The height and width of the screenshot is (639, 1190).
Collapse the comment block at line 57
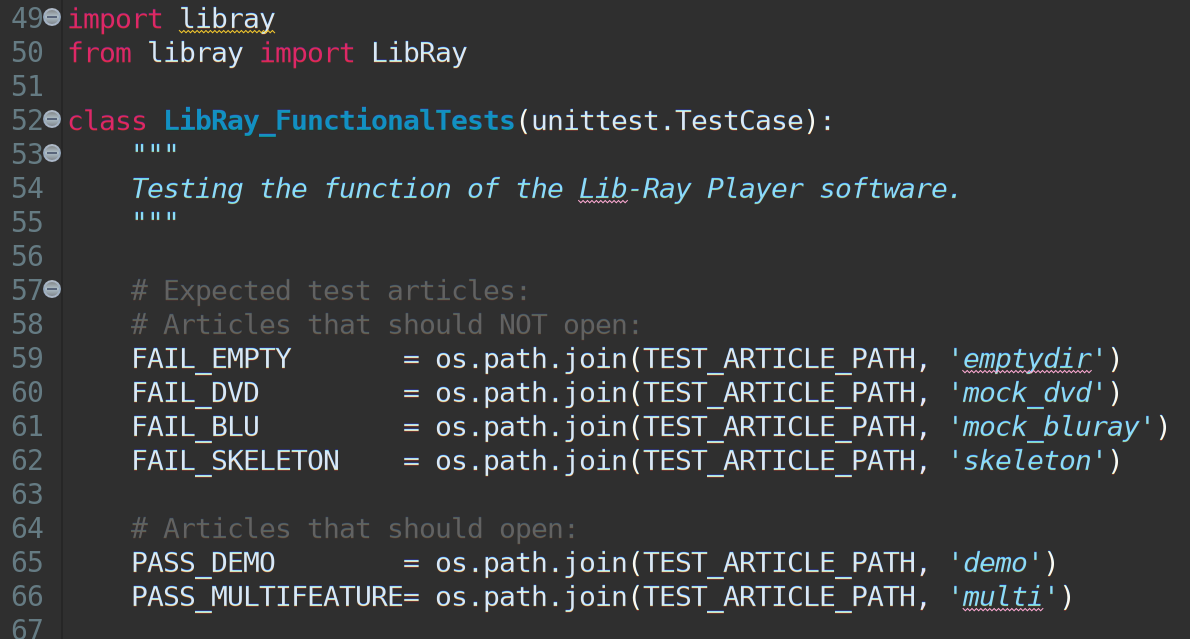point(53,289)
